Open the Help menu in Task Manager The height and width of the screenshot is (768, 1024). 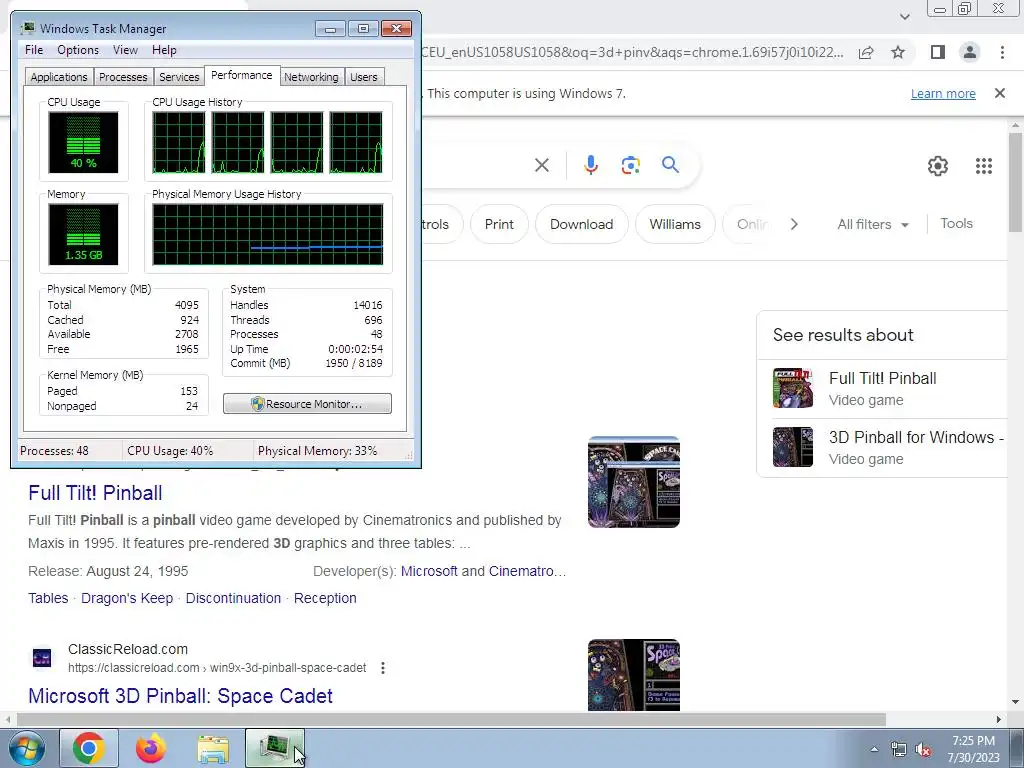coord(164,50)
